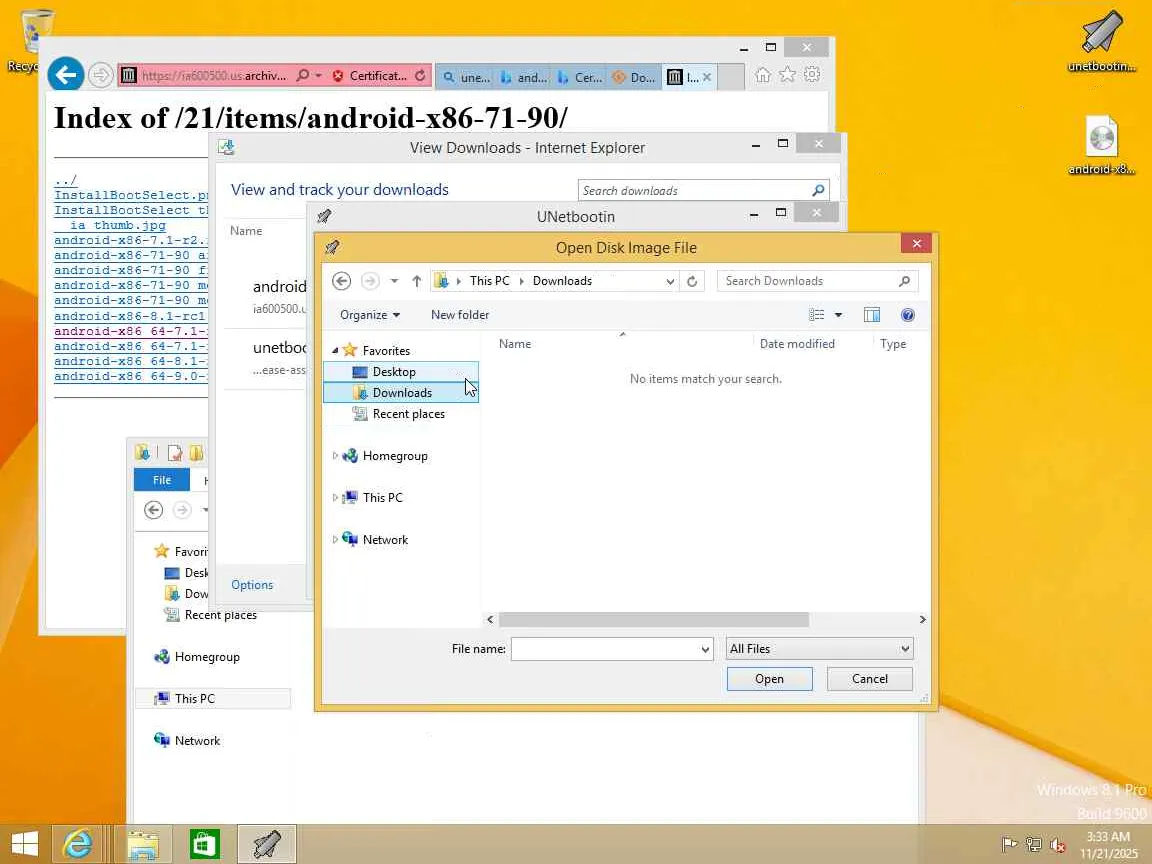Viewport: 1152px width, 864px height.
Task: Open File tab in File Explorer window
Action: 162,480
